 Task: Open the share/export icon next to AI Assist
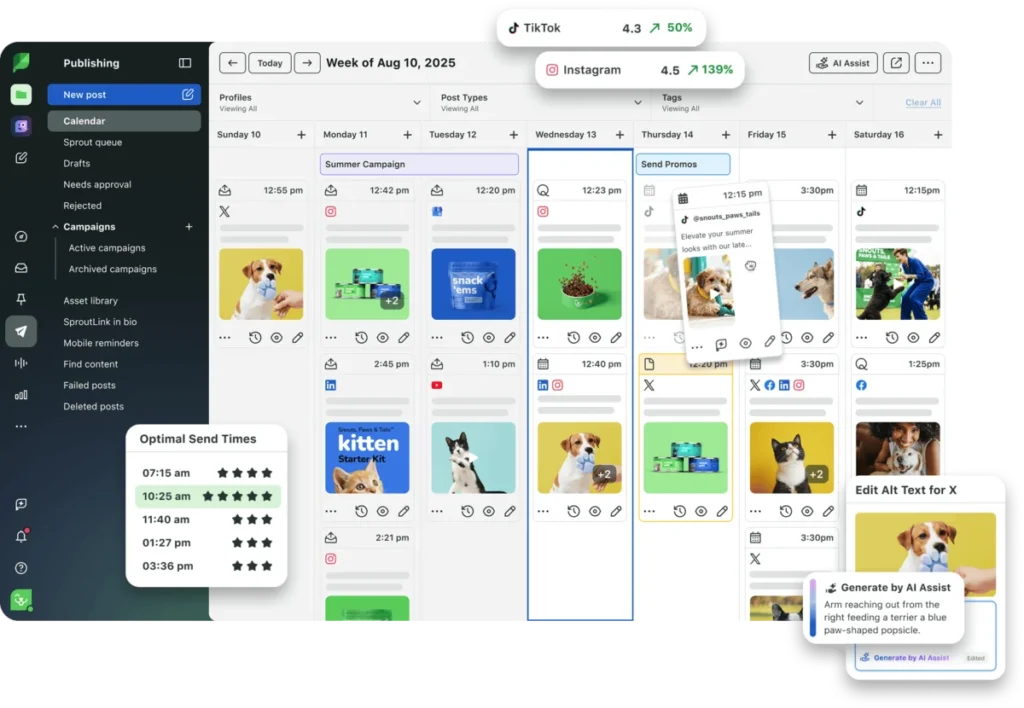[x=896, y=63]
